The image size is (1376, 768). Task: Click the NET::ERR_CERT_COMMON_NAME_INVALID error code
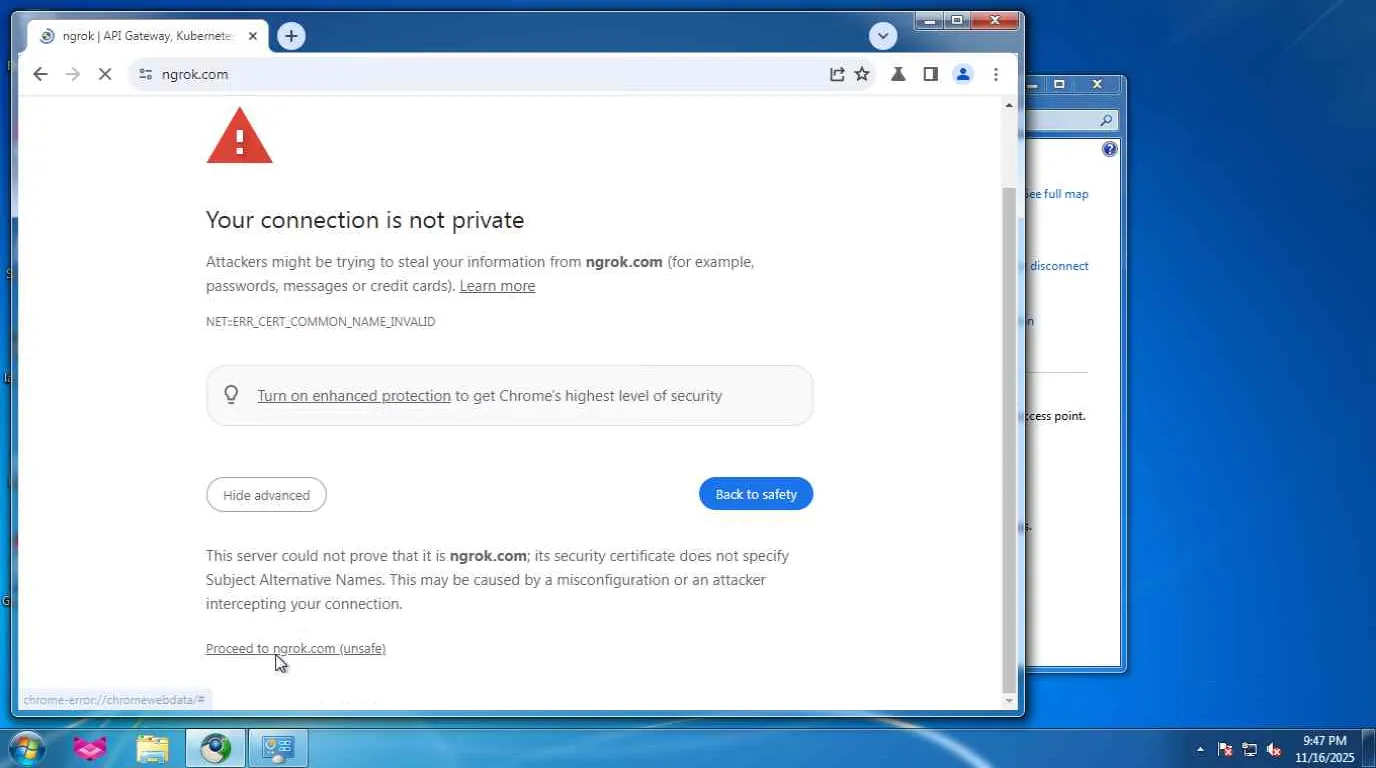coord(320,322)
